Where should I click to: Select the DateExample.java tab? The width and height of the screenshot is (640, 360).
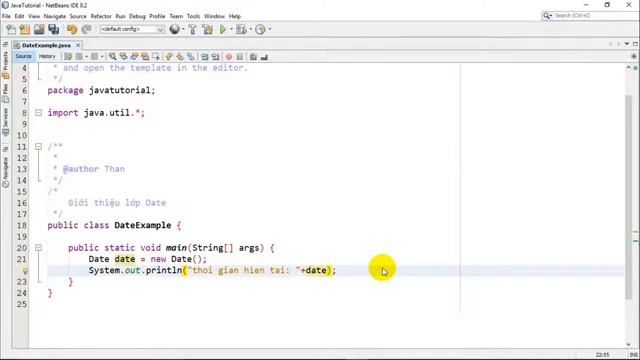(x=46, y=45)
